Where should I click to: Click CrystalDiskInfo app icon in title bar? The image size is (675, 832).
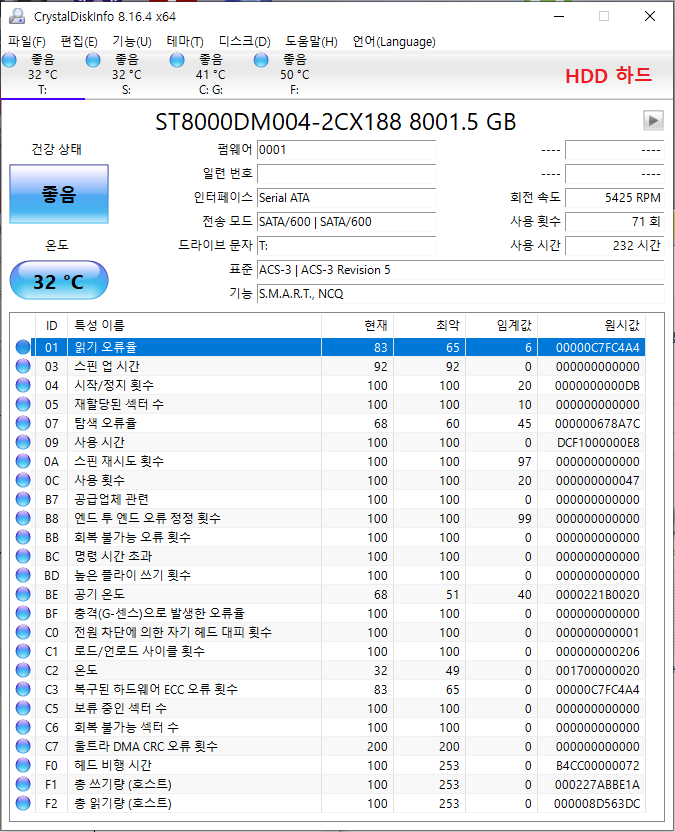[17, 16]
